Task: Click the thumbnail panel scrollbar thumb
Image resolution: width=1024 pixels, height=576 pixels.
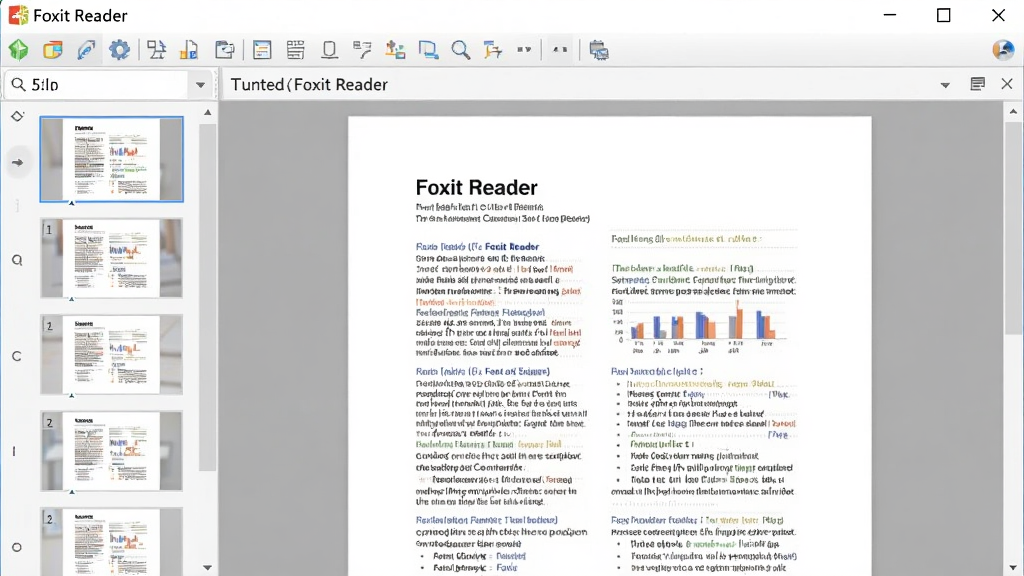Action: [x=208, y=297]
